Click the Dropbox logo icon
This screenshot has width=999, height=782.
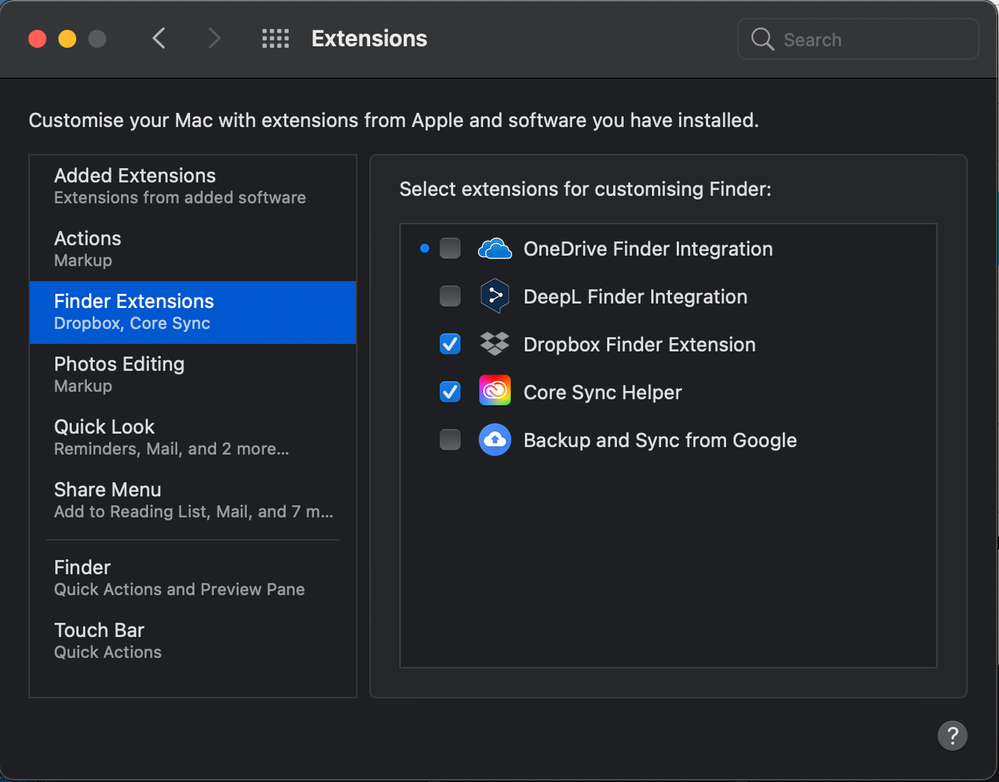[495, 344]
